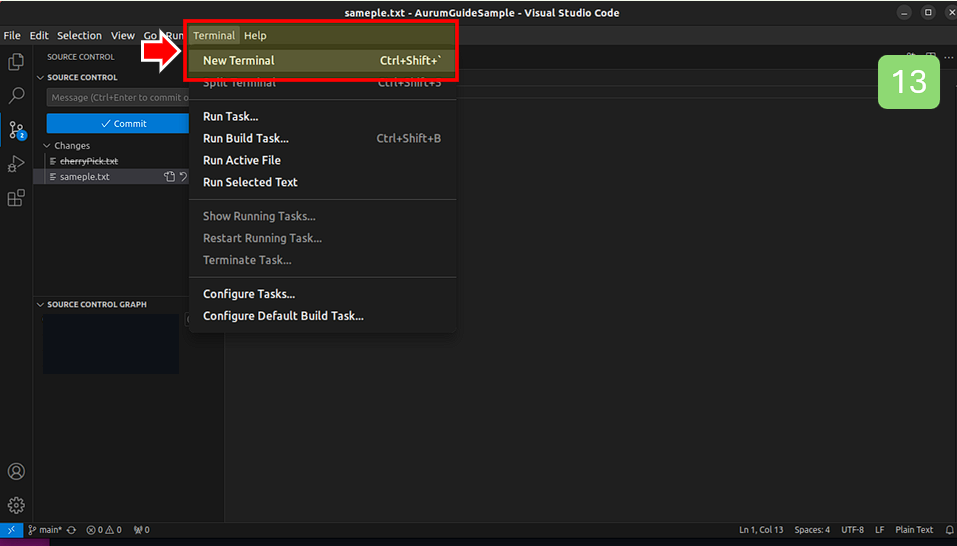Viewport: 957px width, 546px height.
Task: Open the Selection menu
Action: (79, 35)
